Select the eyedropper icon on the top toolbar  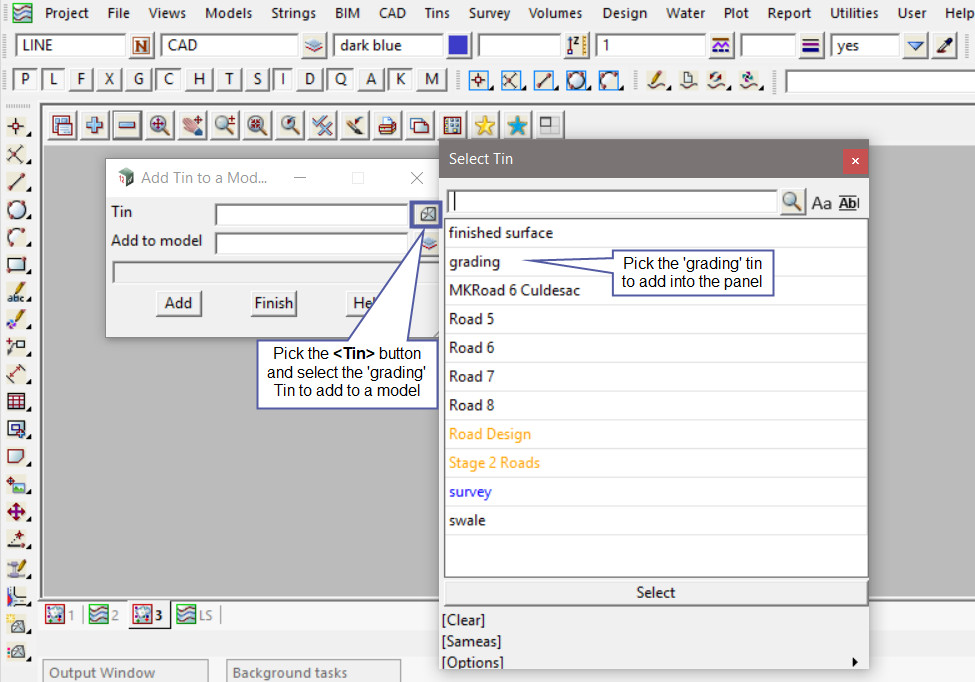click(x=944, y=46)
